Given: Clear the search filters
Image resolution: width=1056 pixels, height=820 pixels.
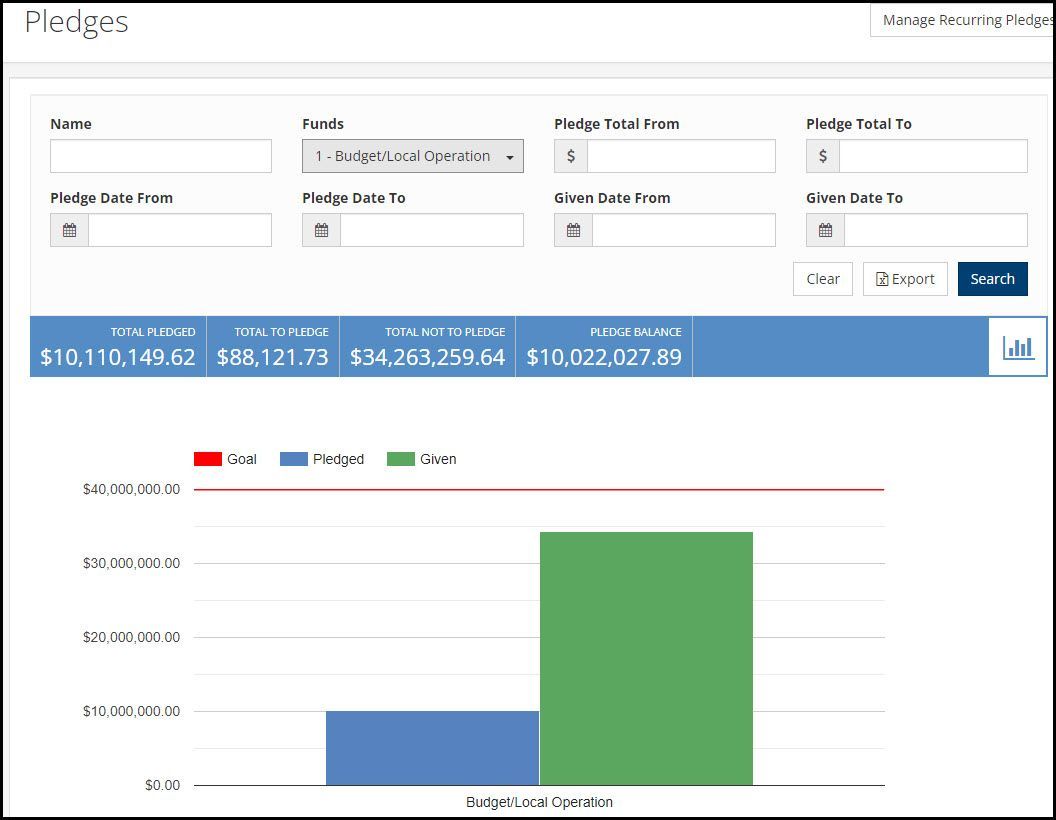Looking at the screenshot, I should tap(822, 279).
